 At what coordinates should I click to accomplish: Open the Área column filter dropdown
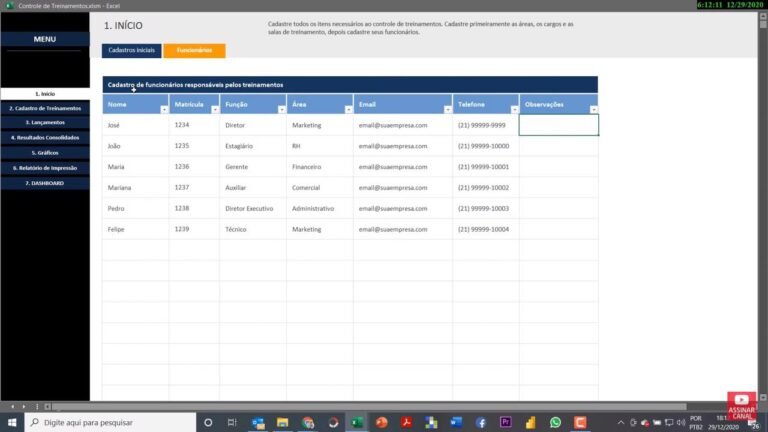point(348,110)
